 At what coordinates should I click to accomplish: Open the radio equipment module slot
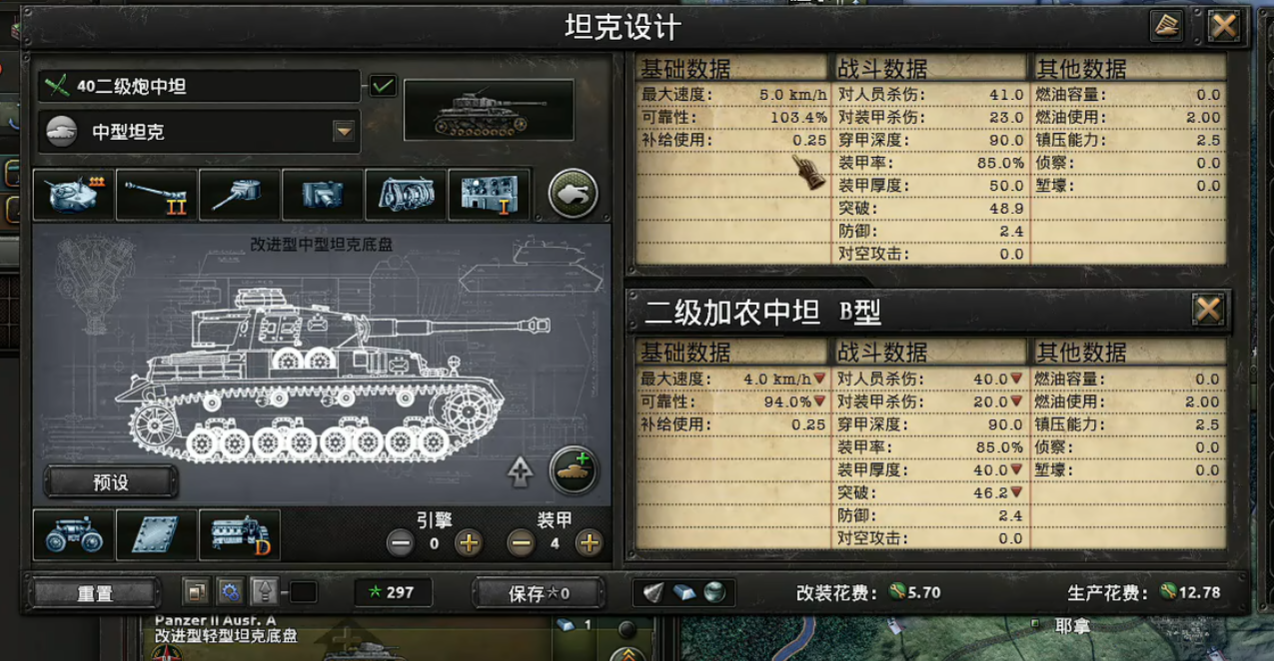coord(489,194)
